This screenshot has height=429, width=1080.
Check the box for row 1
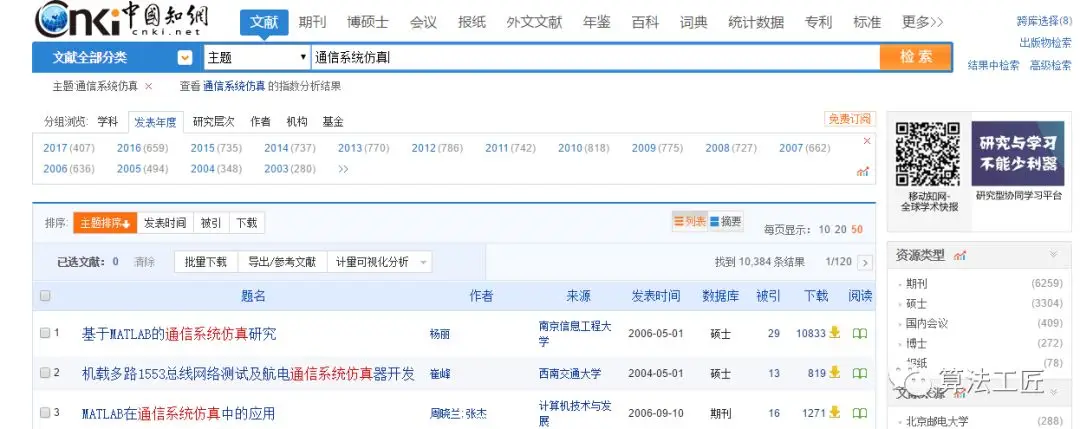pos(45,333)
